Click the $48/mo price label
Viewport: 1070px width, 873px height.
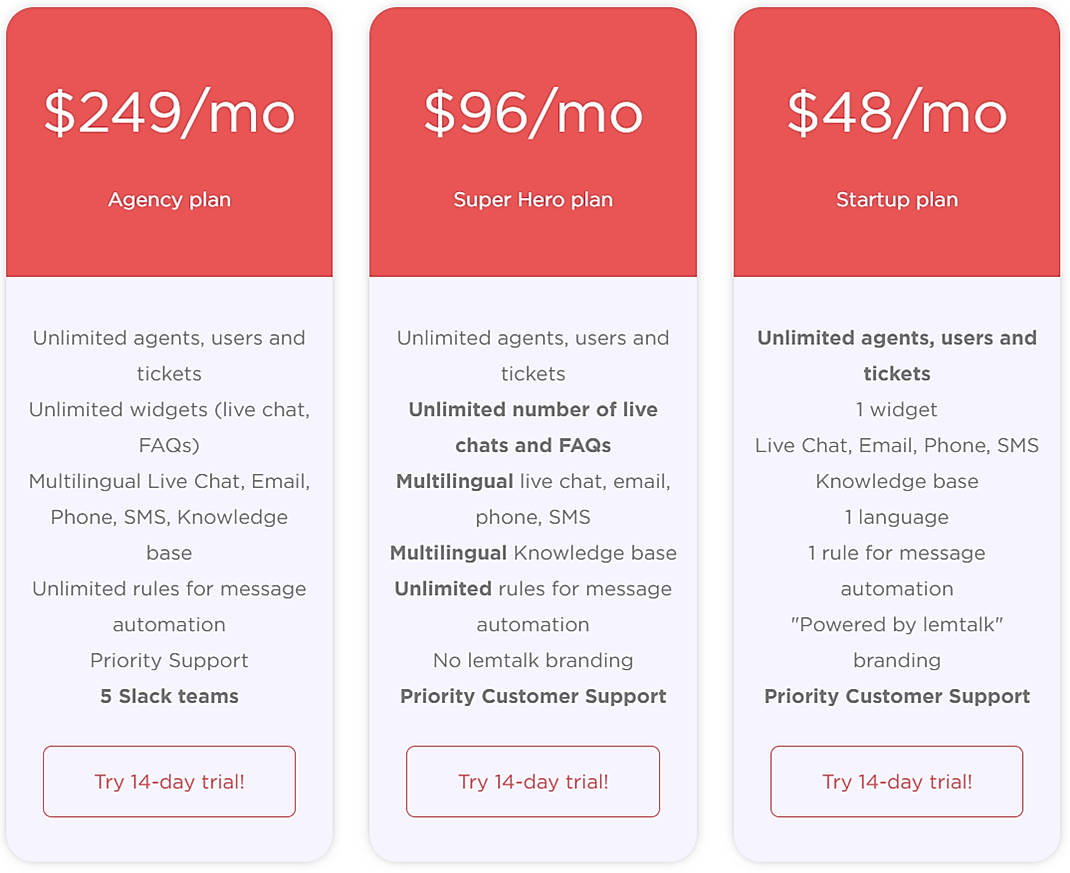coord(895,113)
